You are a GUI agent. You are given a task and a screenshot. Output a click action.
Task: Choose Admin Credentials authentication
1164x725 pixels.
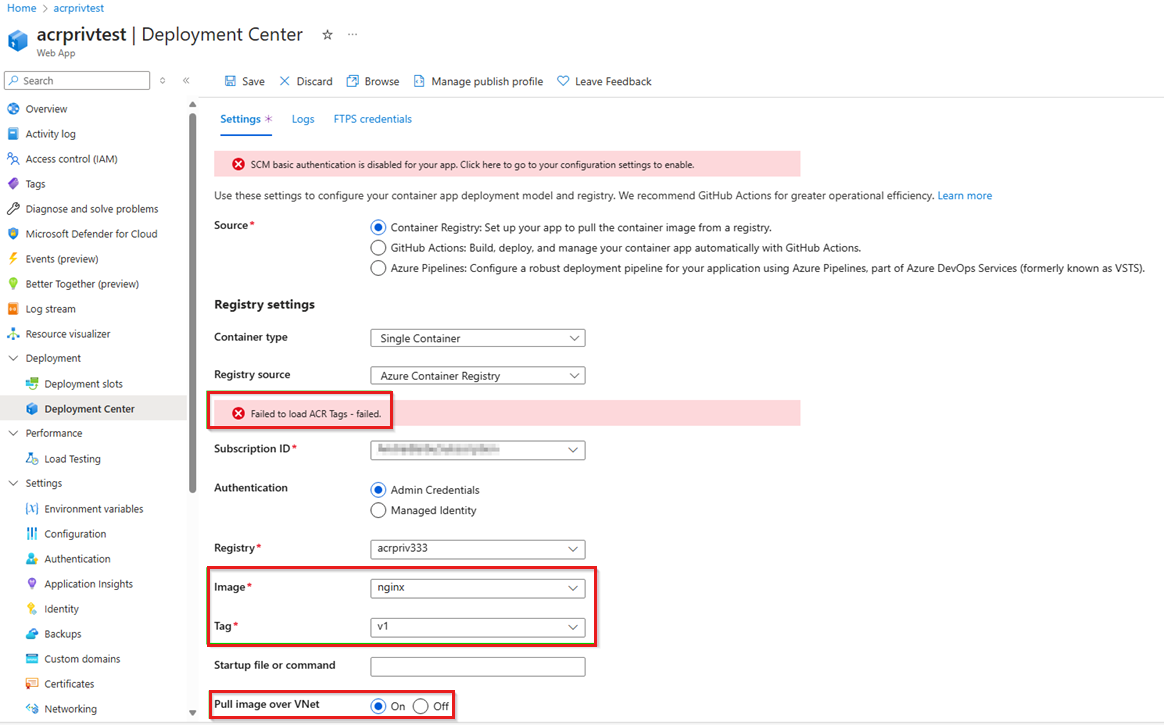[x=379, y=490]
